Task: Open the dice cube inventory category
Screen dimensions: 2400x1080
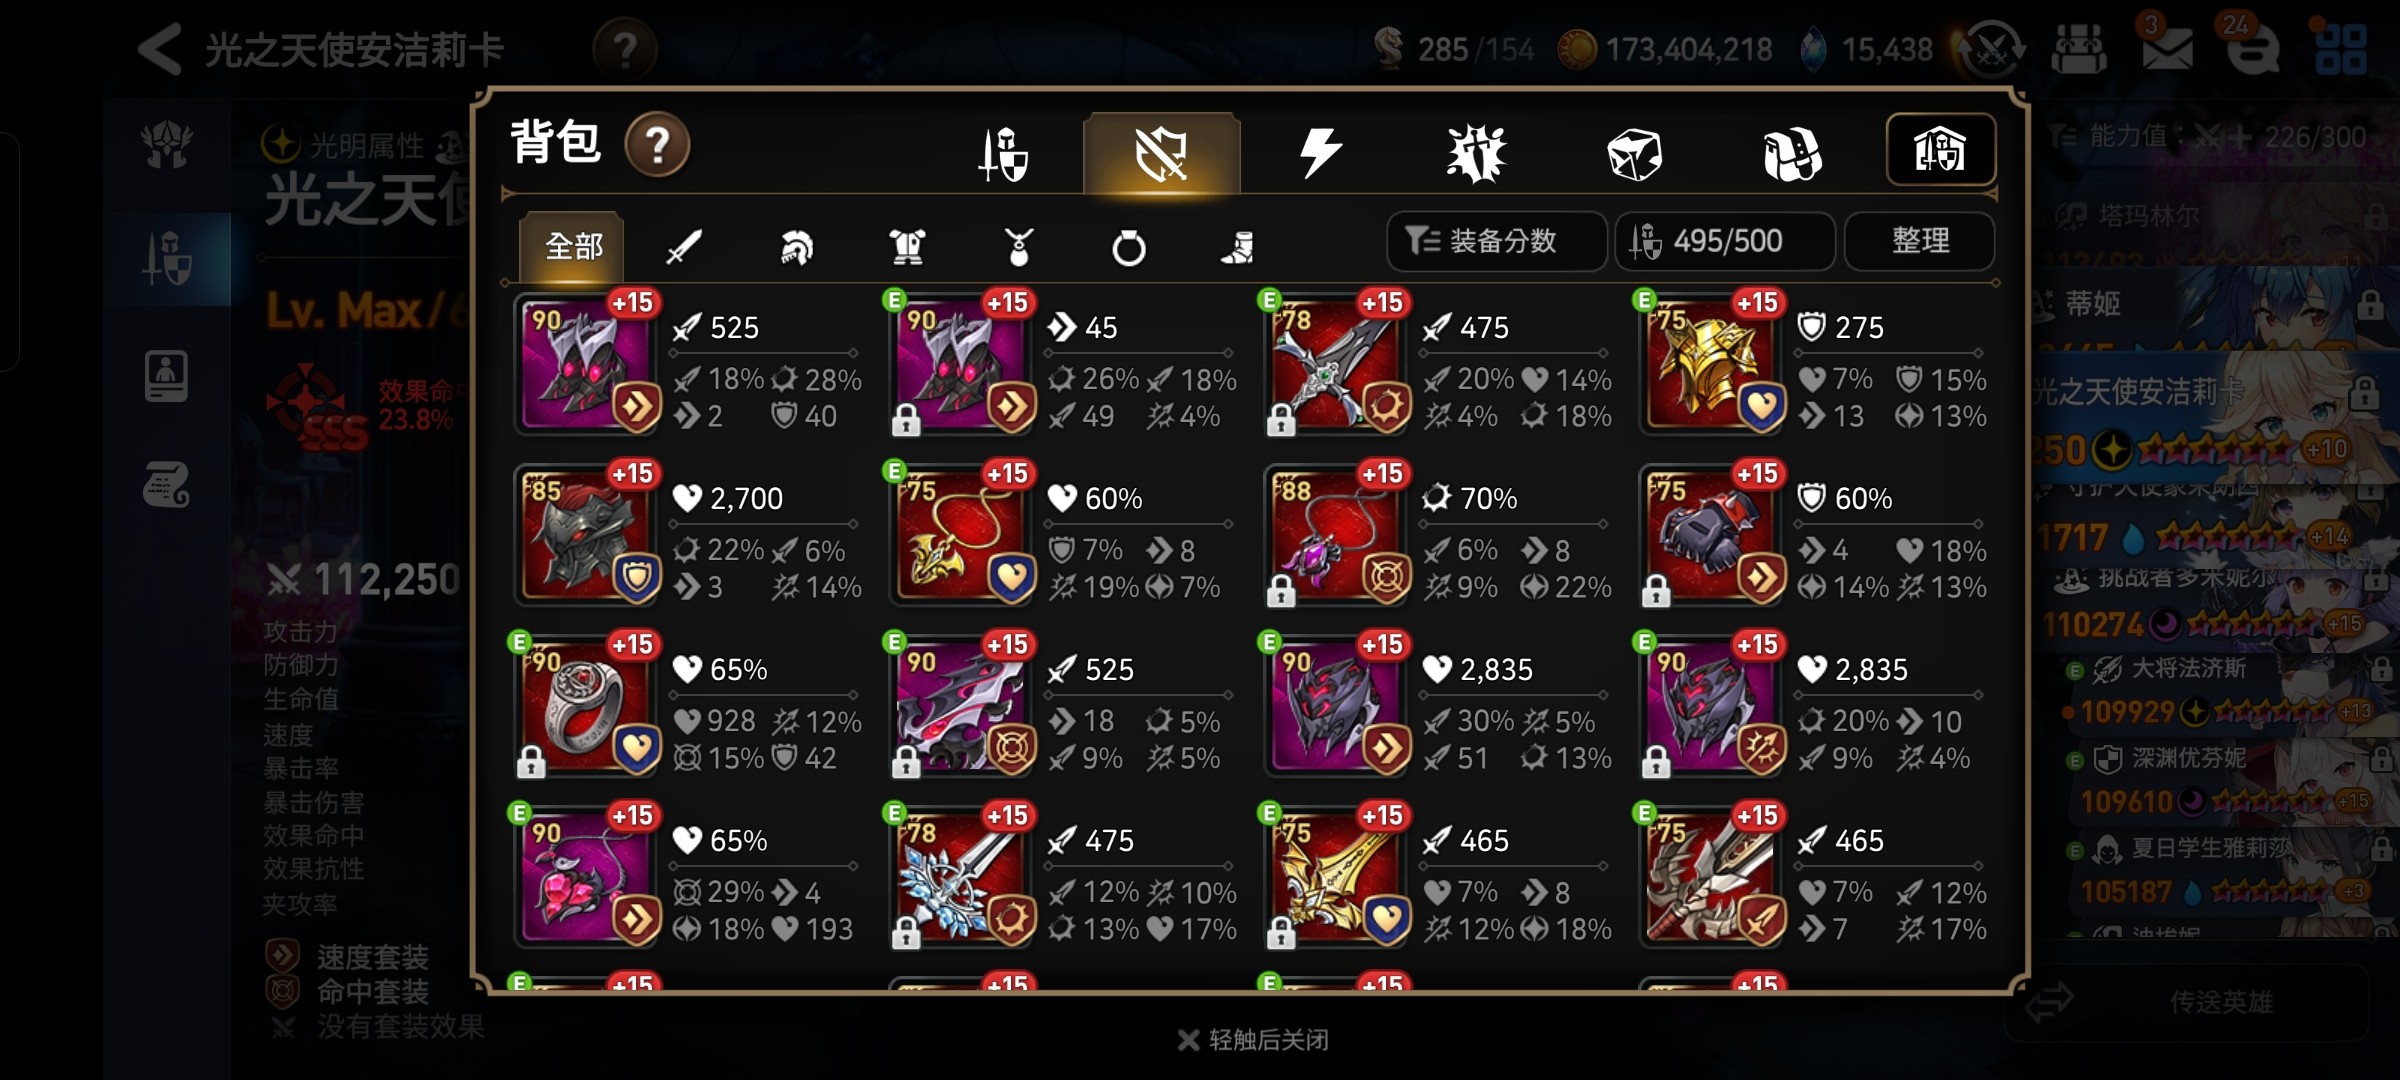Action: (1634, 154)
